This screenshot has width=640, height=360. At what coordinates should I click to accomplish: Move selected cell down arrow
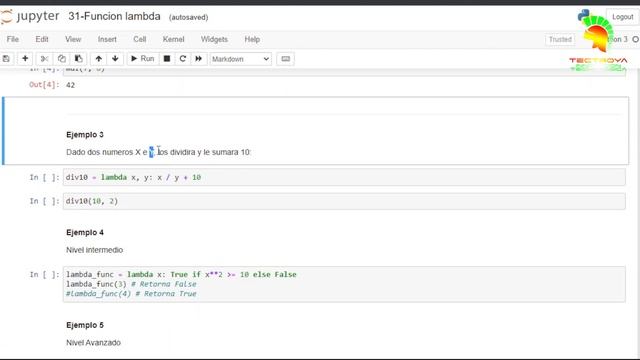(x=115, y=59)
